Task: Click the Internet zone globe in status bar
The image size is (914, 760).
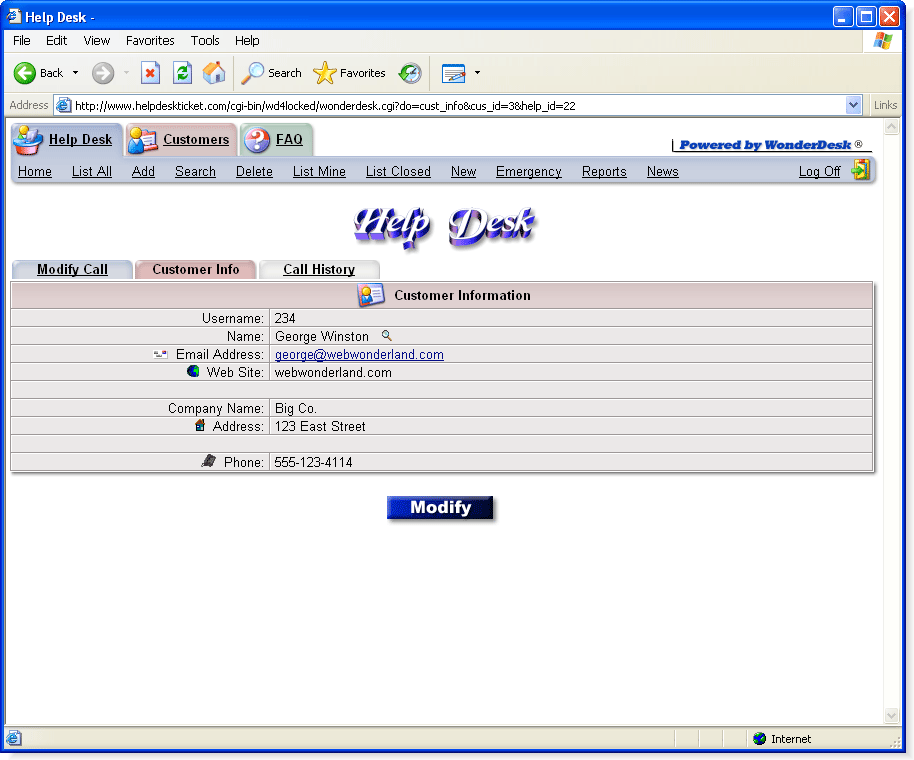Action: 759,738
